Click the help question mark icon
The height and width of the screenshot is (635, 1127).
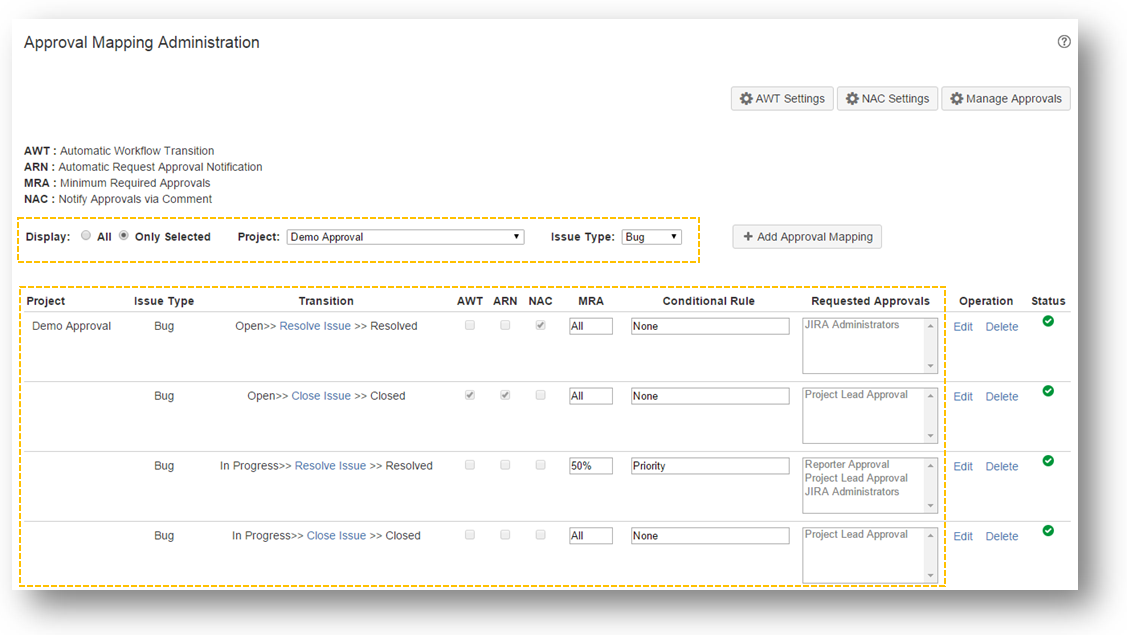click(x=1064, y=42)
